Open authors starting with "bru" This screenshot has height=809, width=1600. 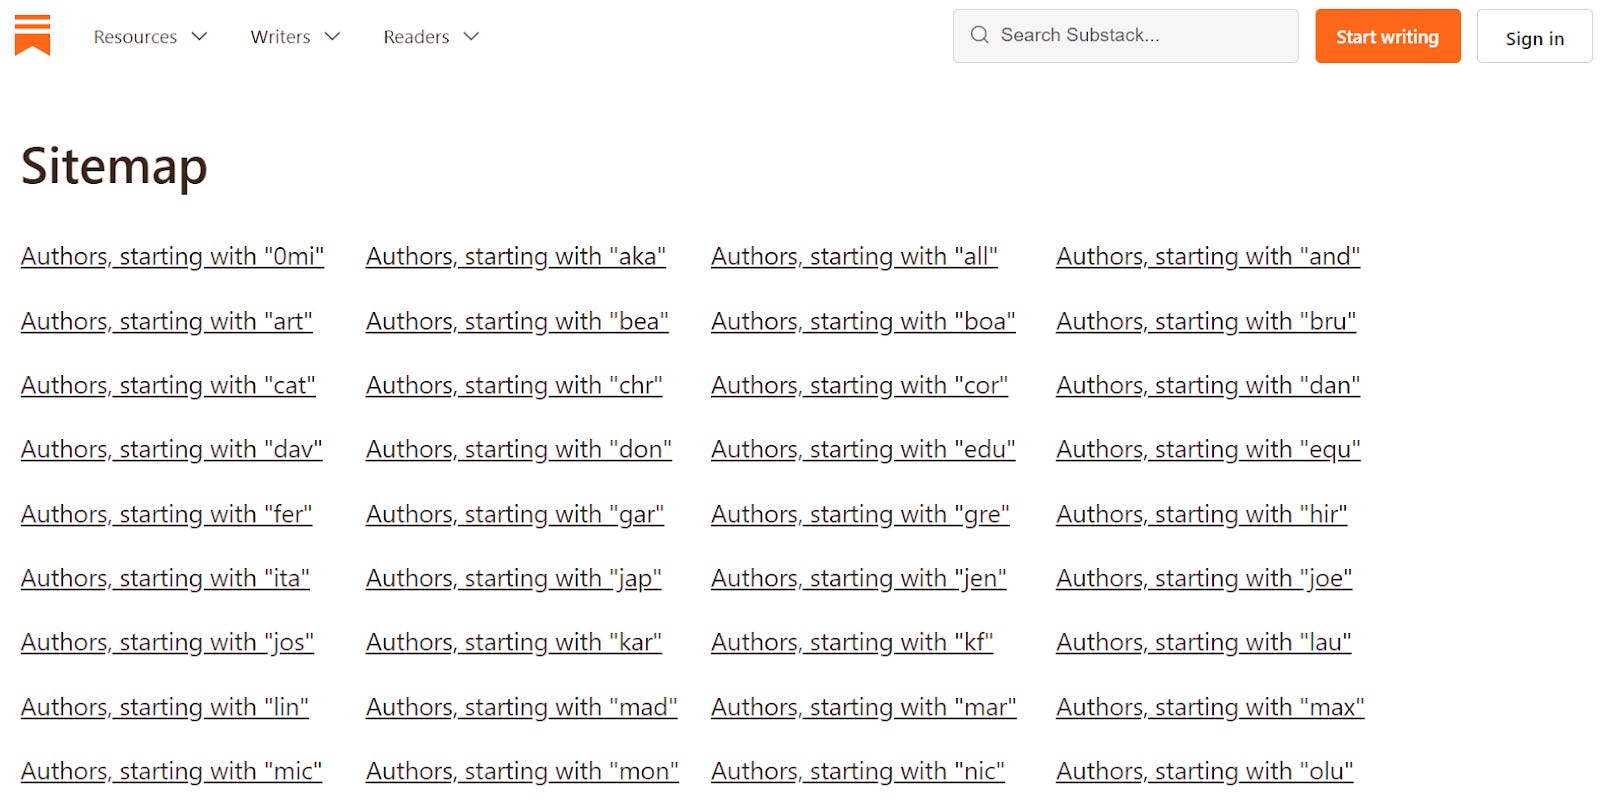1205,321
